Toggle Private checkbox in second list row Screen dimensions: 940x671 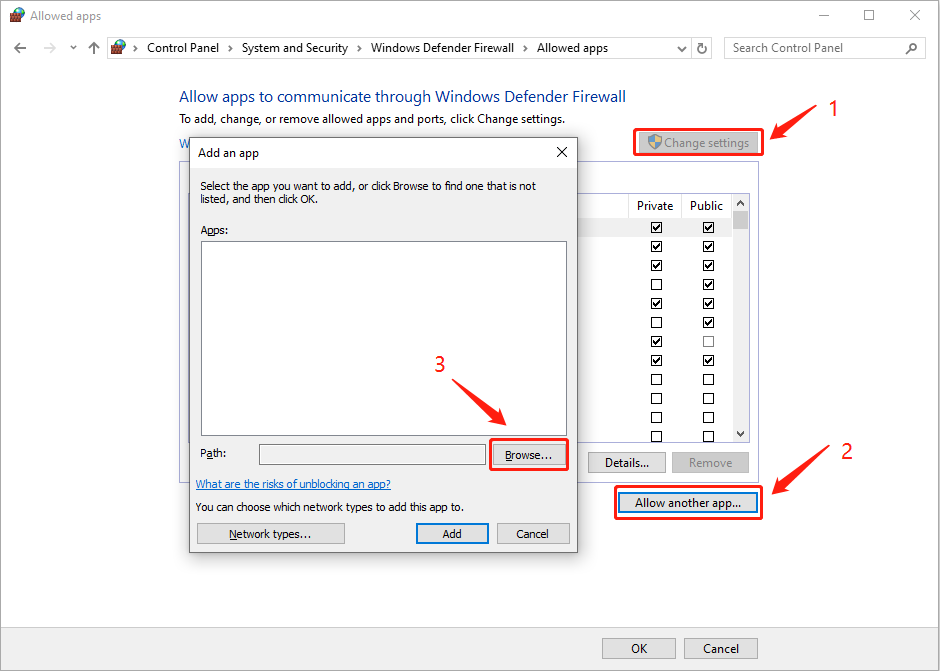(656, 246)
